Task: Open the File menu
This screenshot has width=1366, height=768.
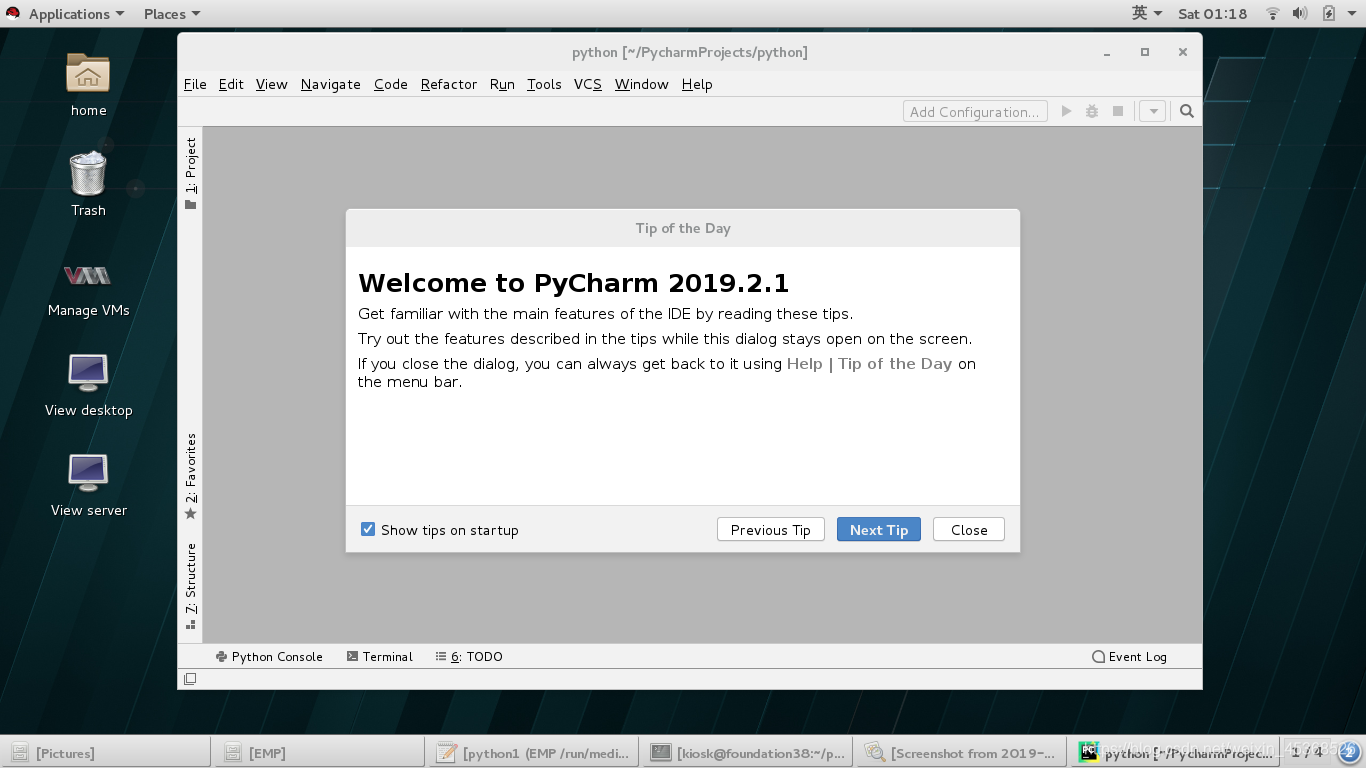Action: click(195, 84)
